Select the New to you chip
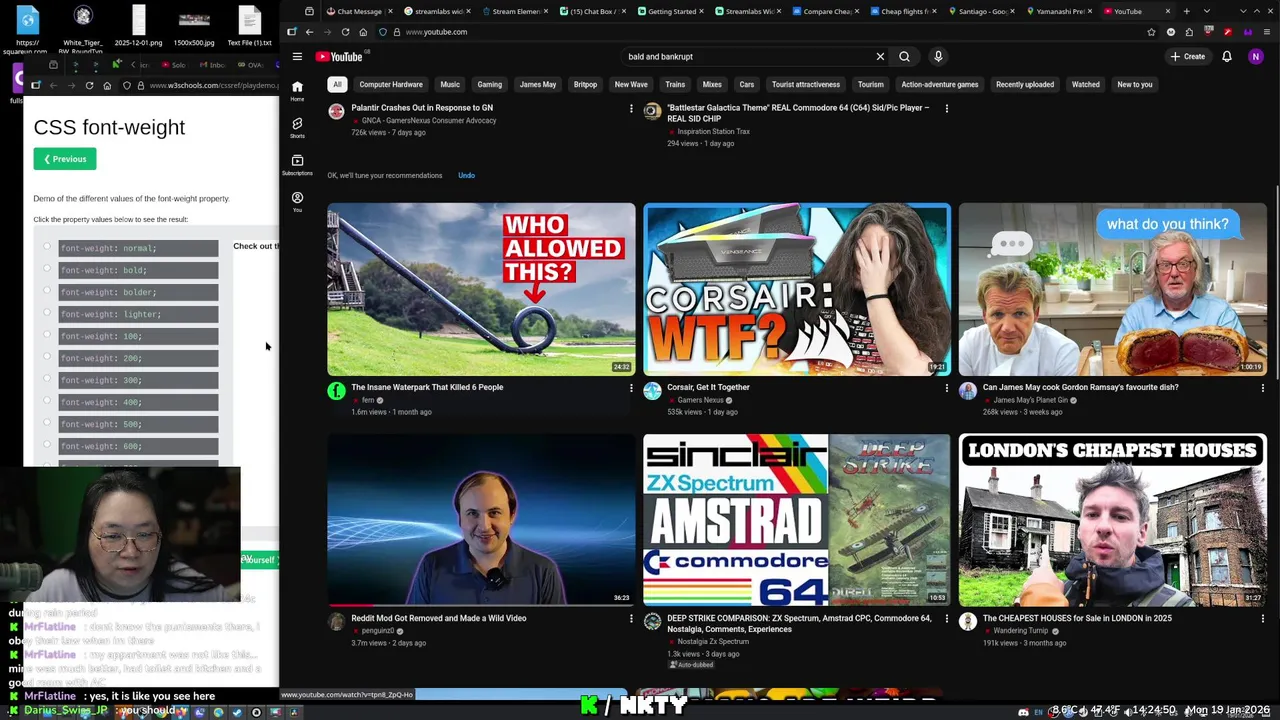 point(1135,84)
